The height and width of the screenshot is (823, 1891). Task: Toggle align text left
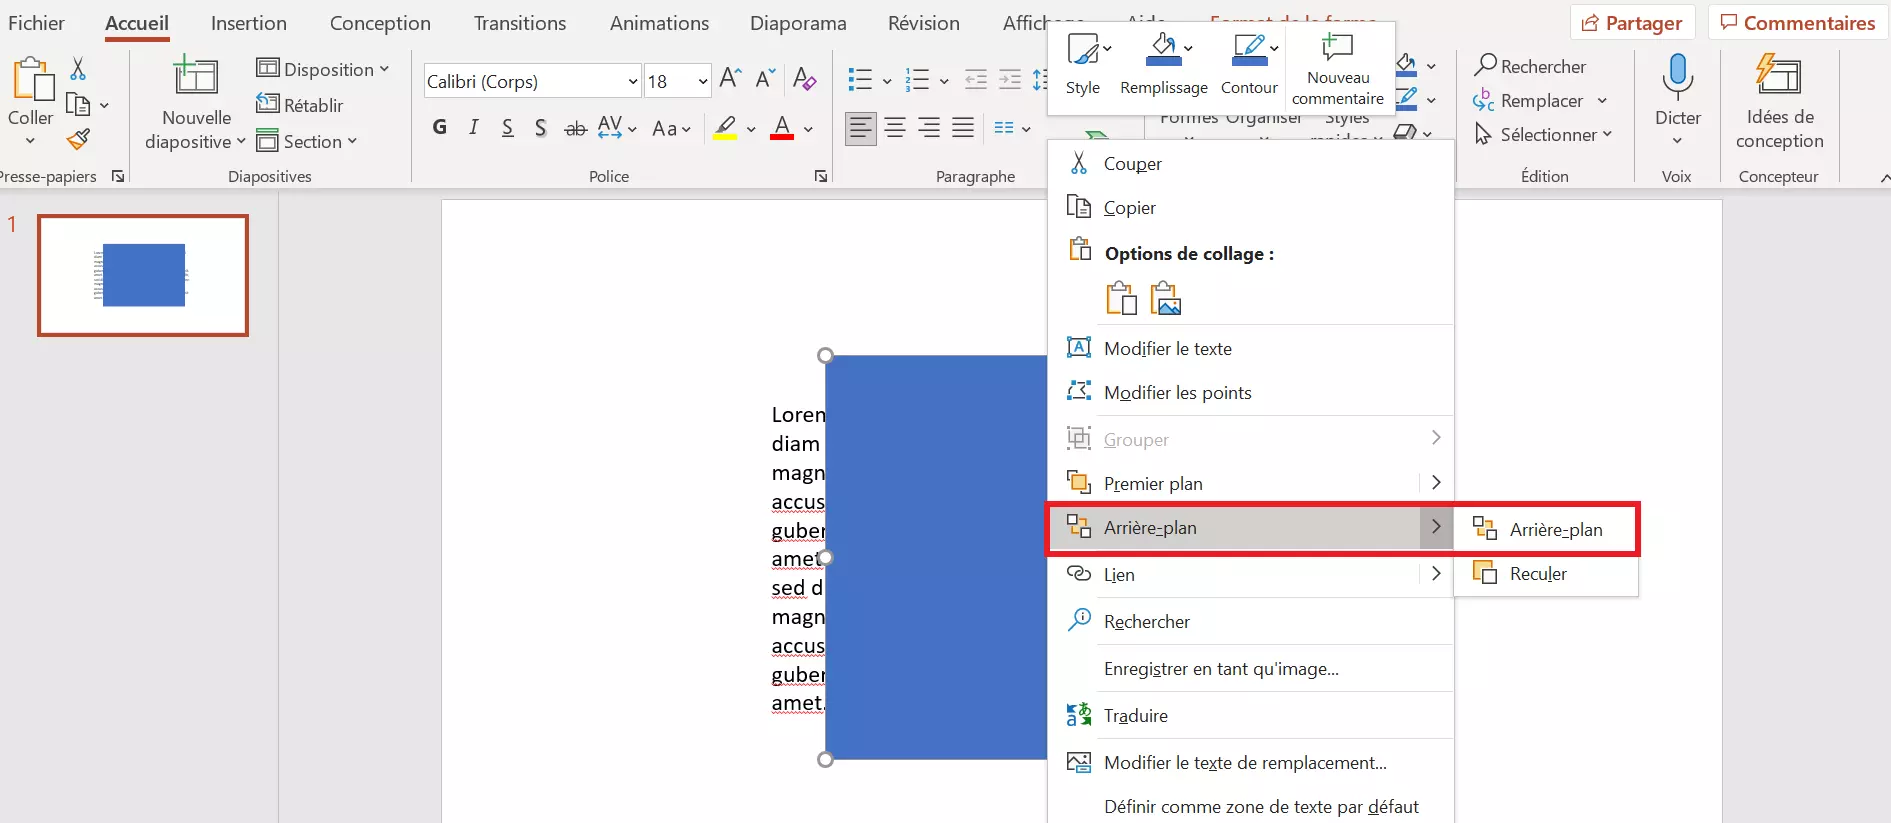click(x=861, y=128)
